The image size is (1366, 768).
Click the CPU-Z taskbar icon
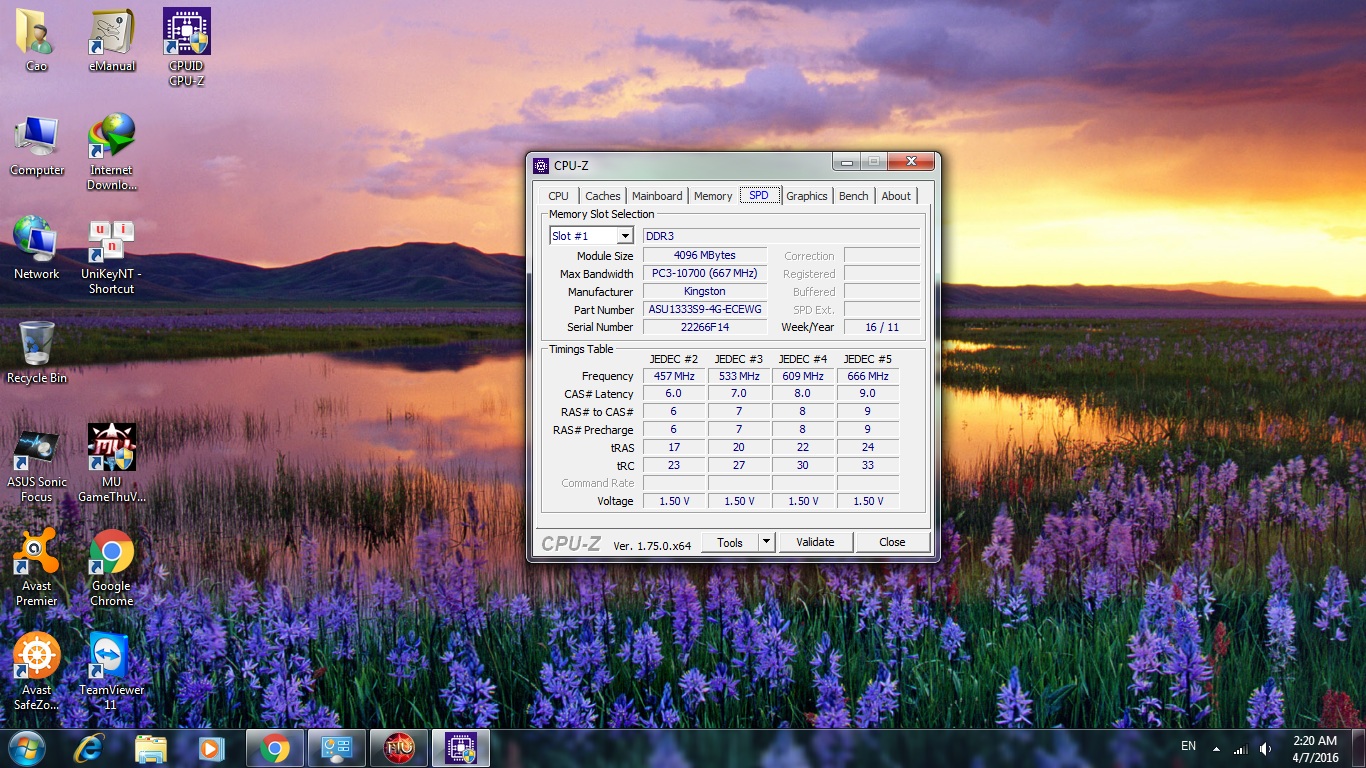pyautogui.click(x=460, y=747)
